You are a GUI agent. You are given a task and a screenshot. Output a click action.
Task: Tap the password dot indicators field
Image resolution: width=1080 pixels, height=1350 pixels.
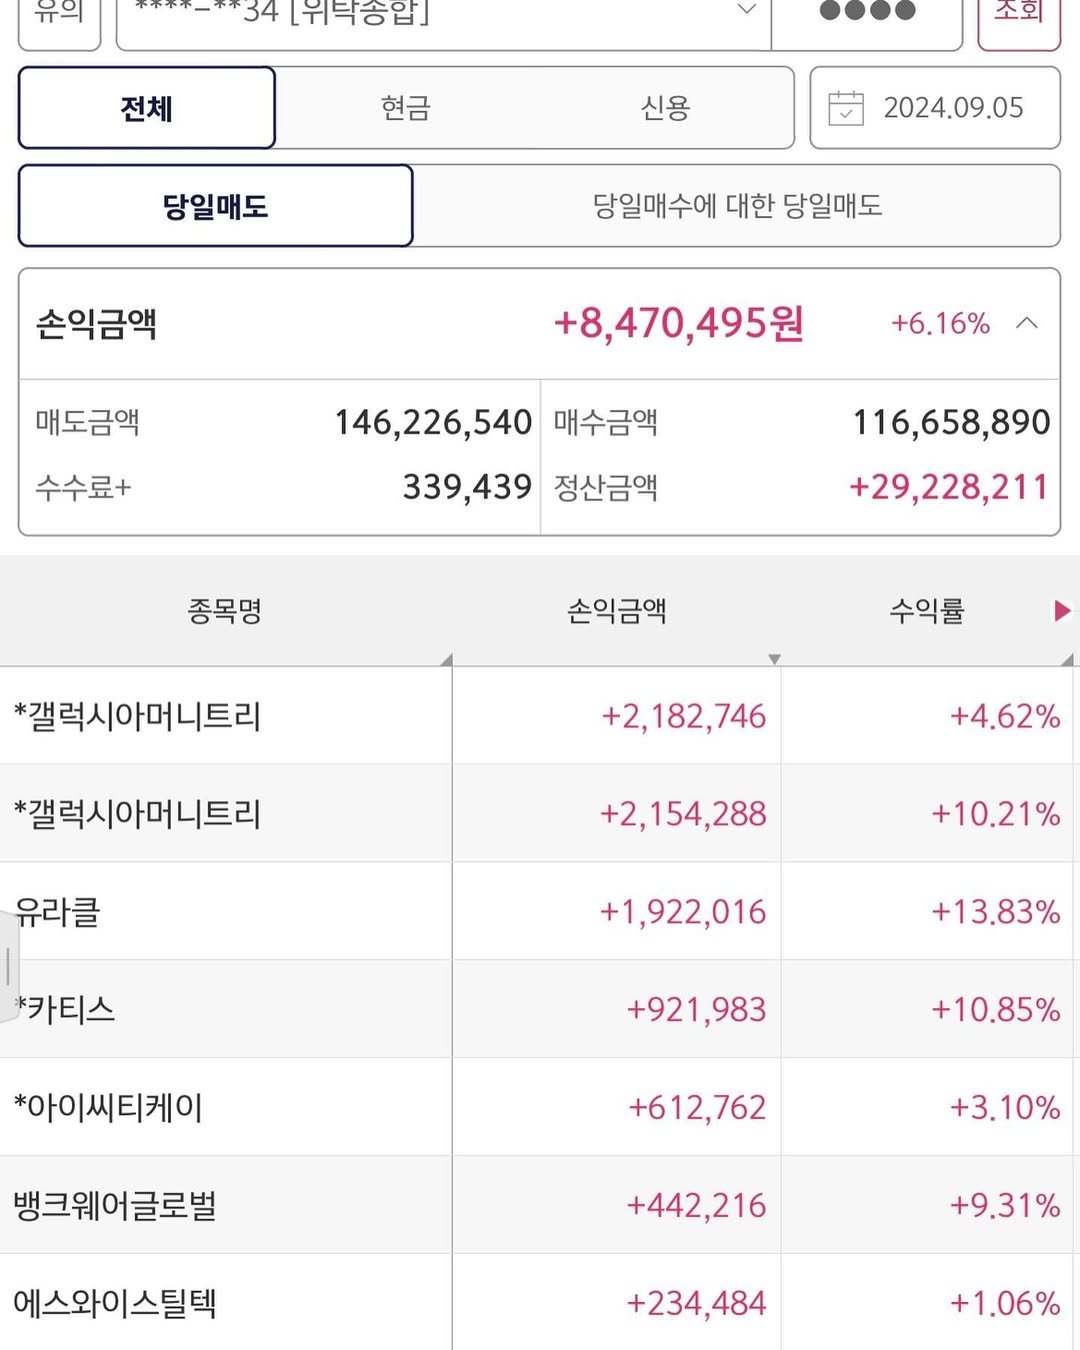(x=866, y=15)
